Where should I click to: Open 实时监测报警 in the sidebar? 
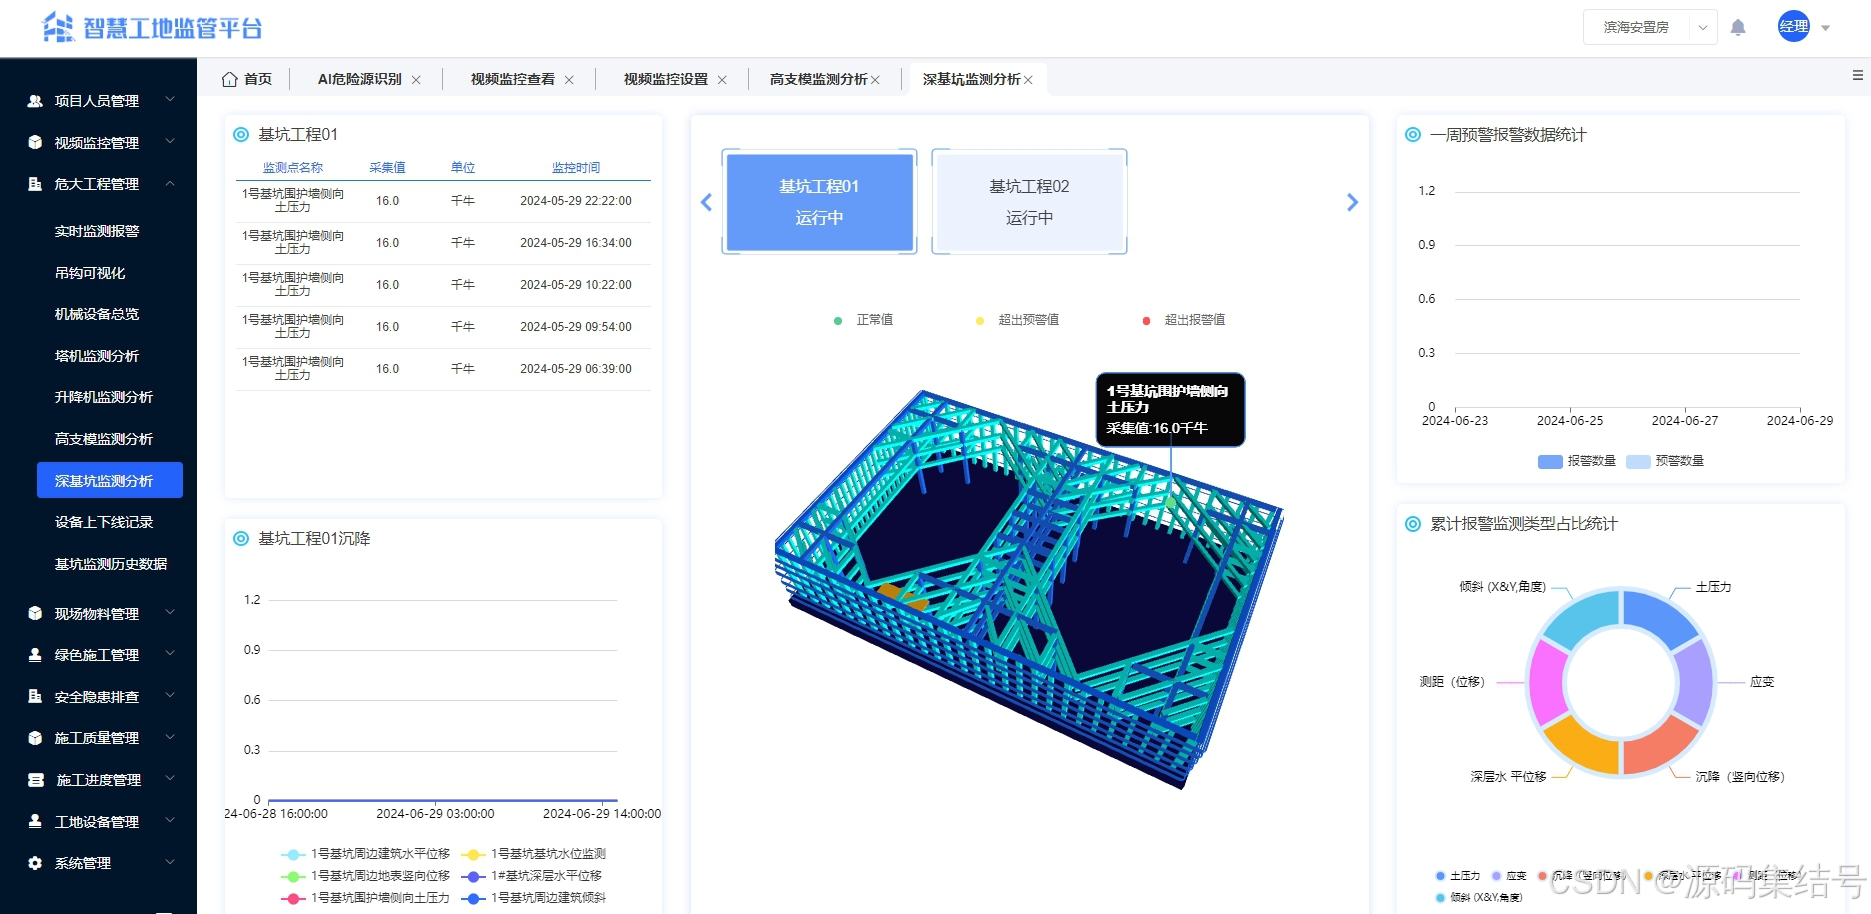coord(97,231)
